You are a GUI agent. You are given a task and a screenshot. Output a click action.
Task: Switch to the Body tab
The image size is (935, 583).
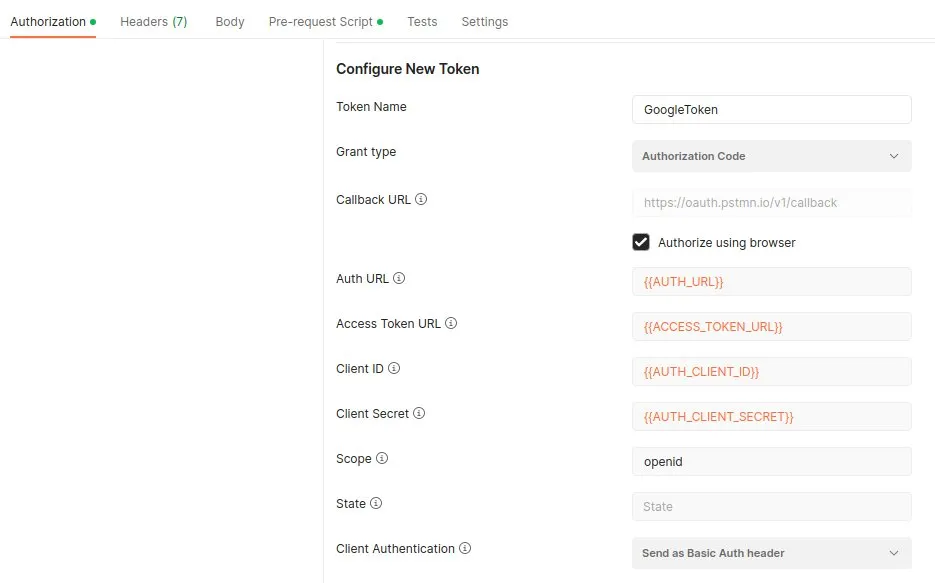click(230, 21)
